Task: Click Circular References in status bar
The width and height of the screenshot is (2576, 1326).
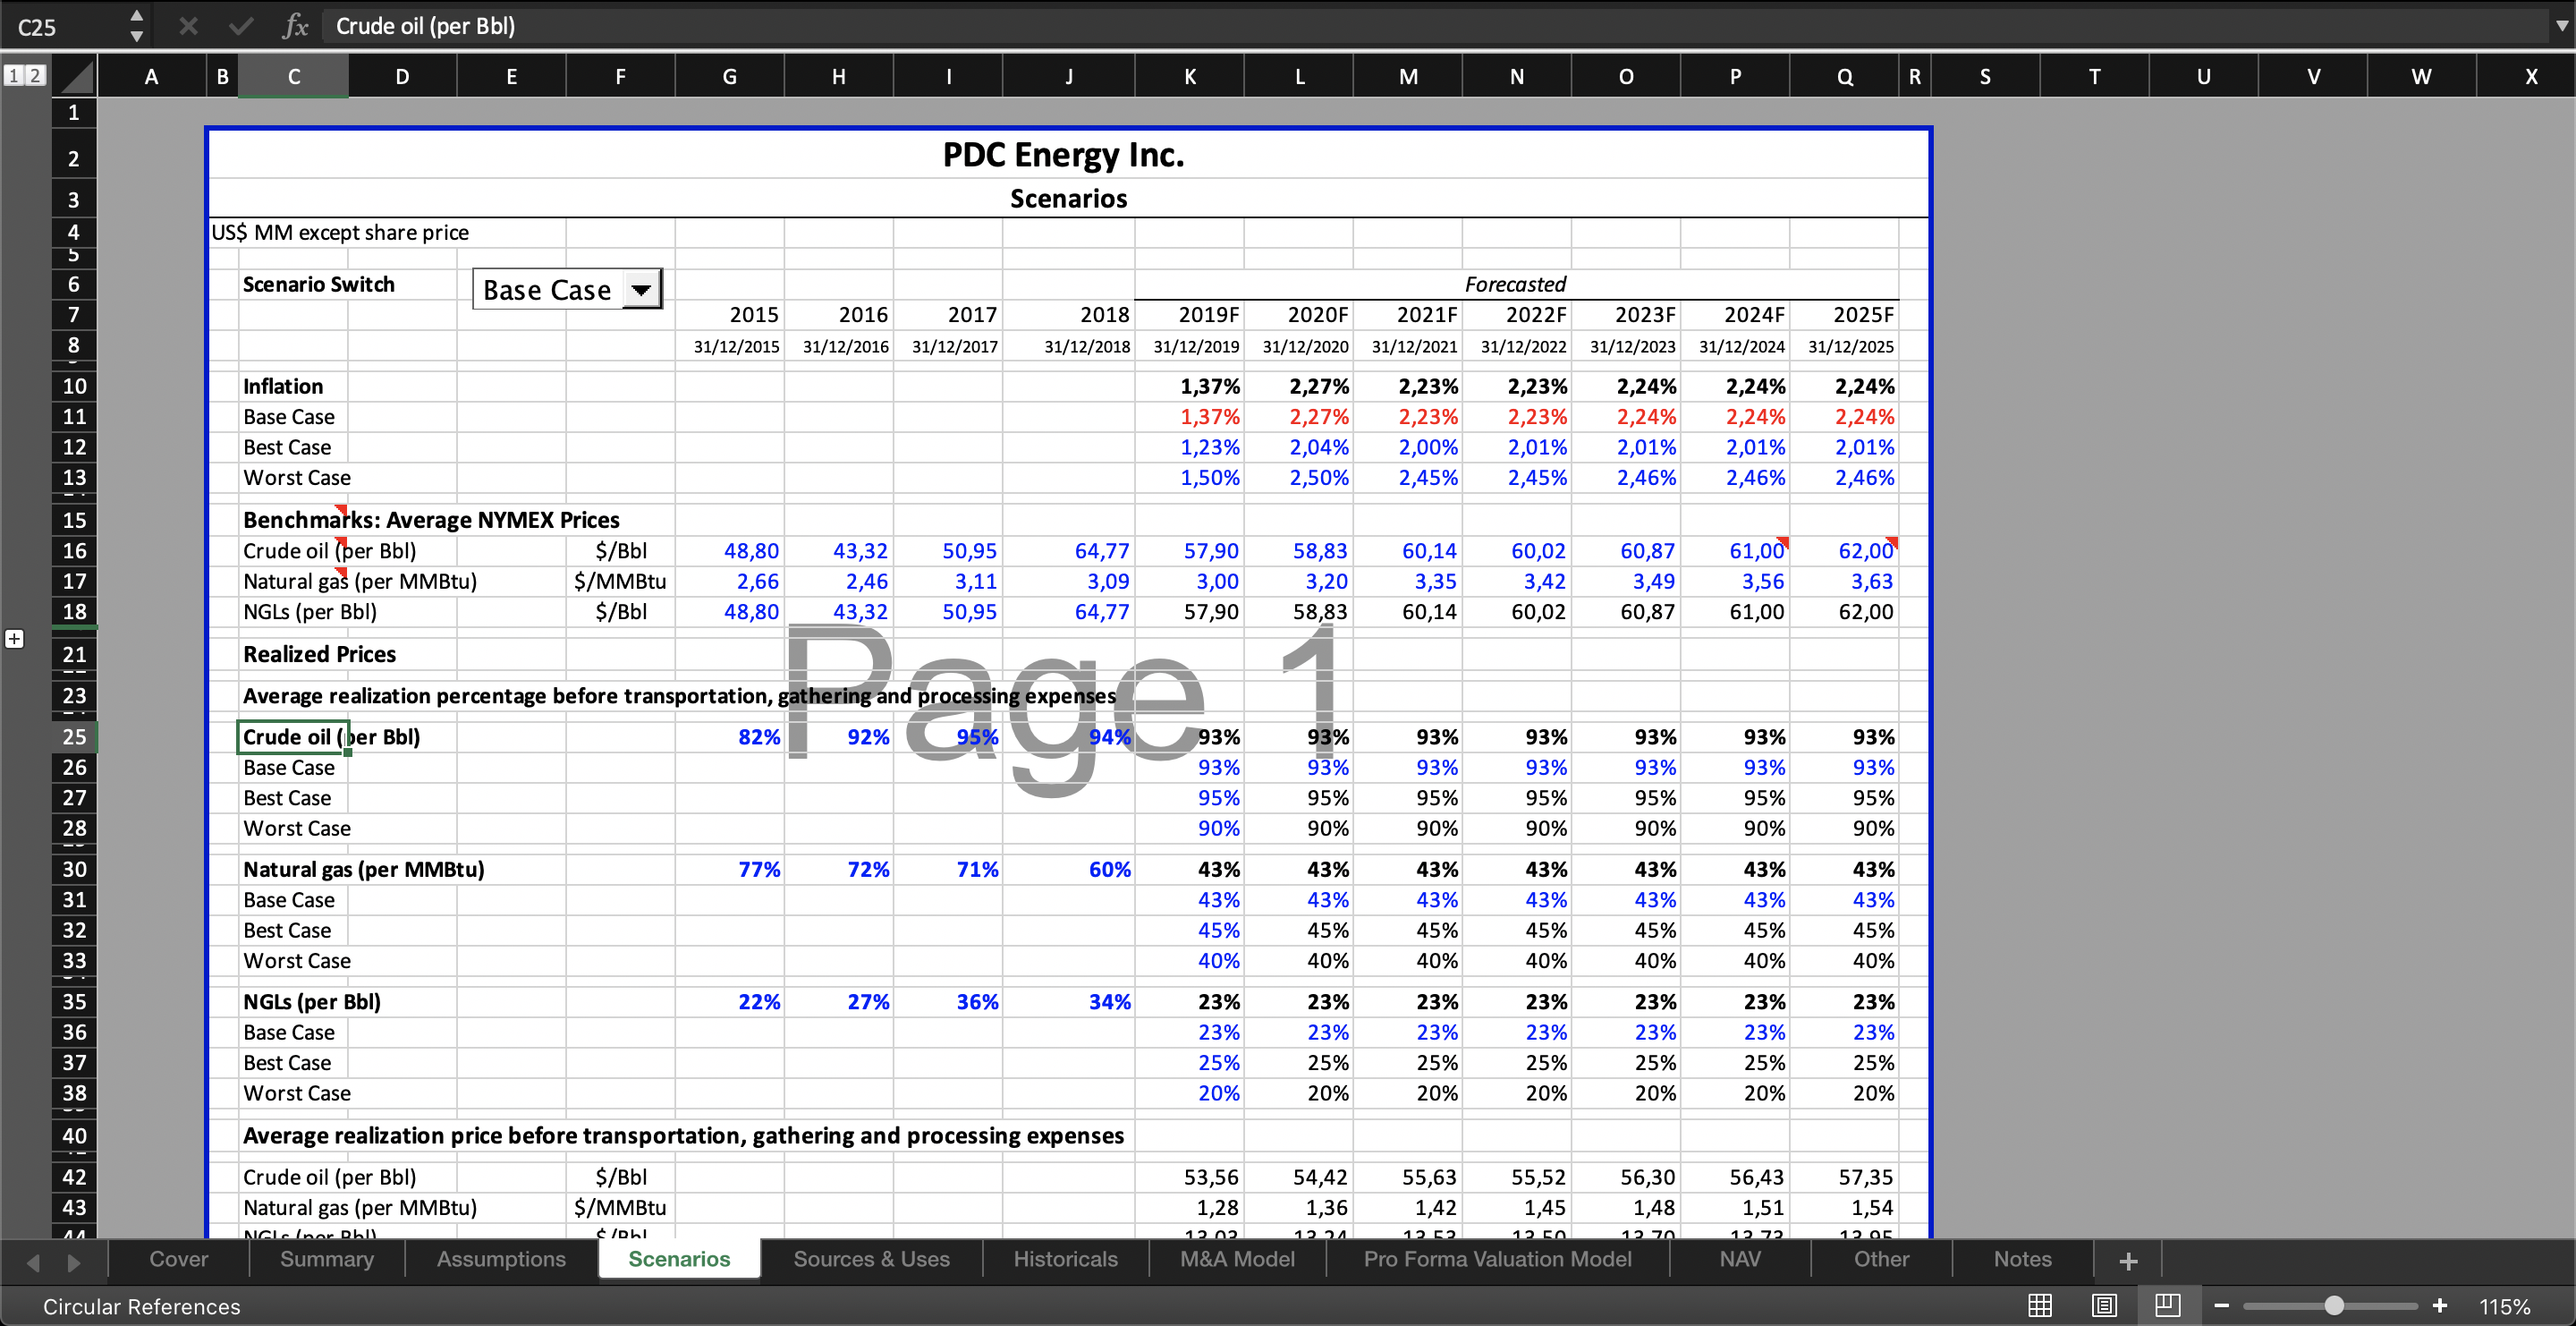Action: 142,1306
